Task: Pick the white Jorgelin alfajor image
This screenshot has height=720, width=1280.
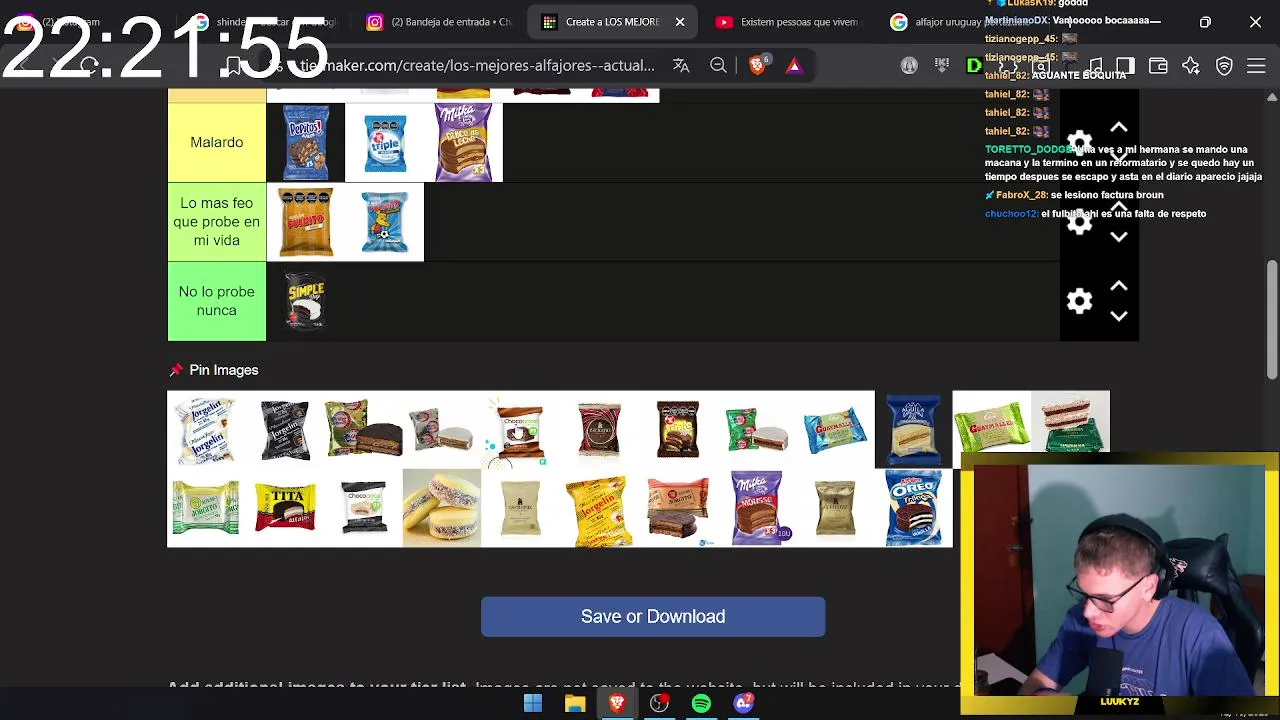Action: [x=206, y=430]
